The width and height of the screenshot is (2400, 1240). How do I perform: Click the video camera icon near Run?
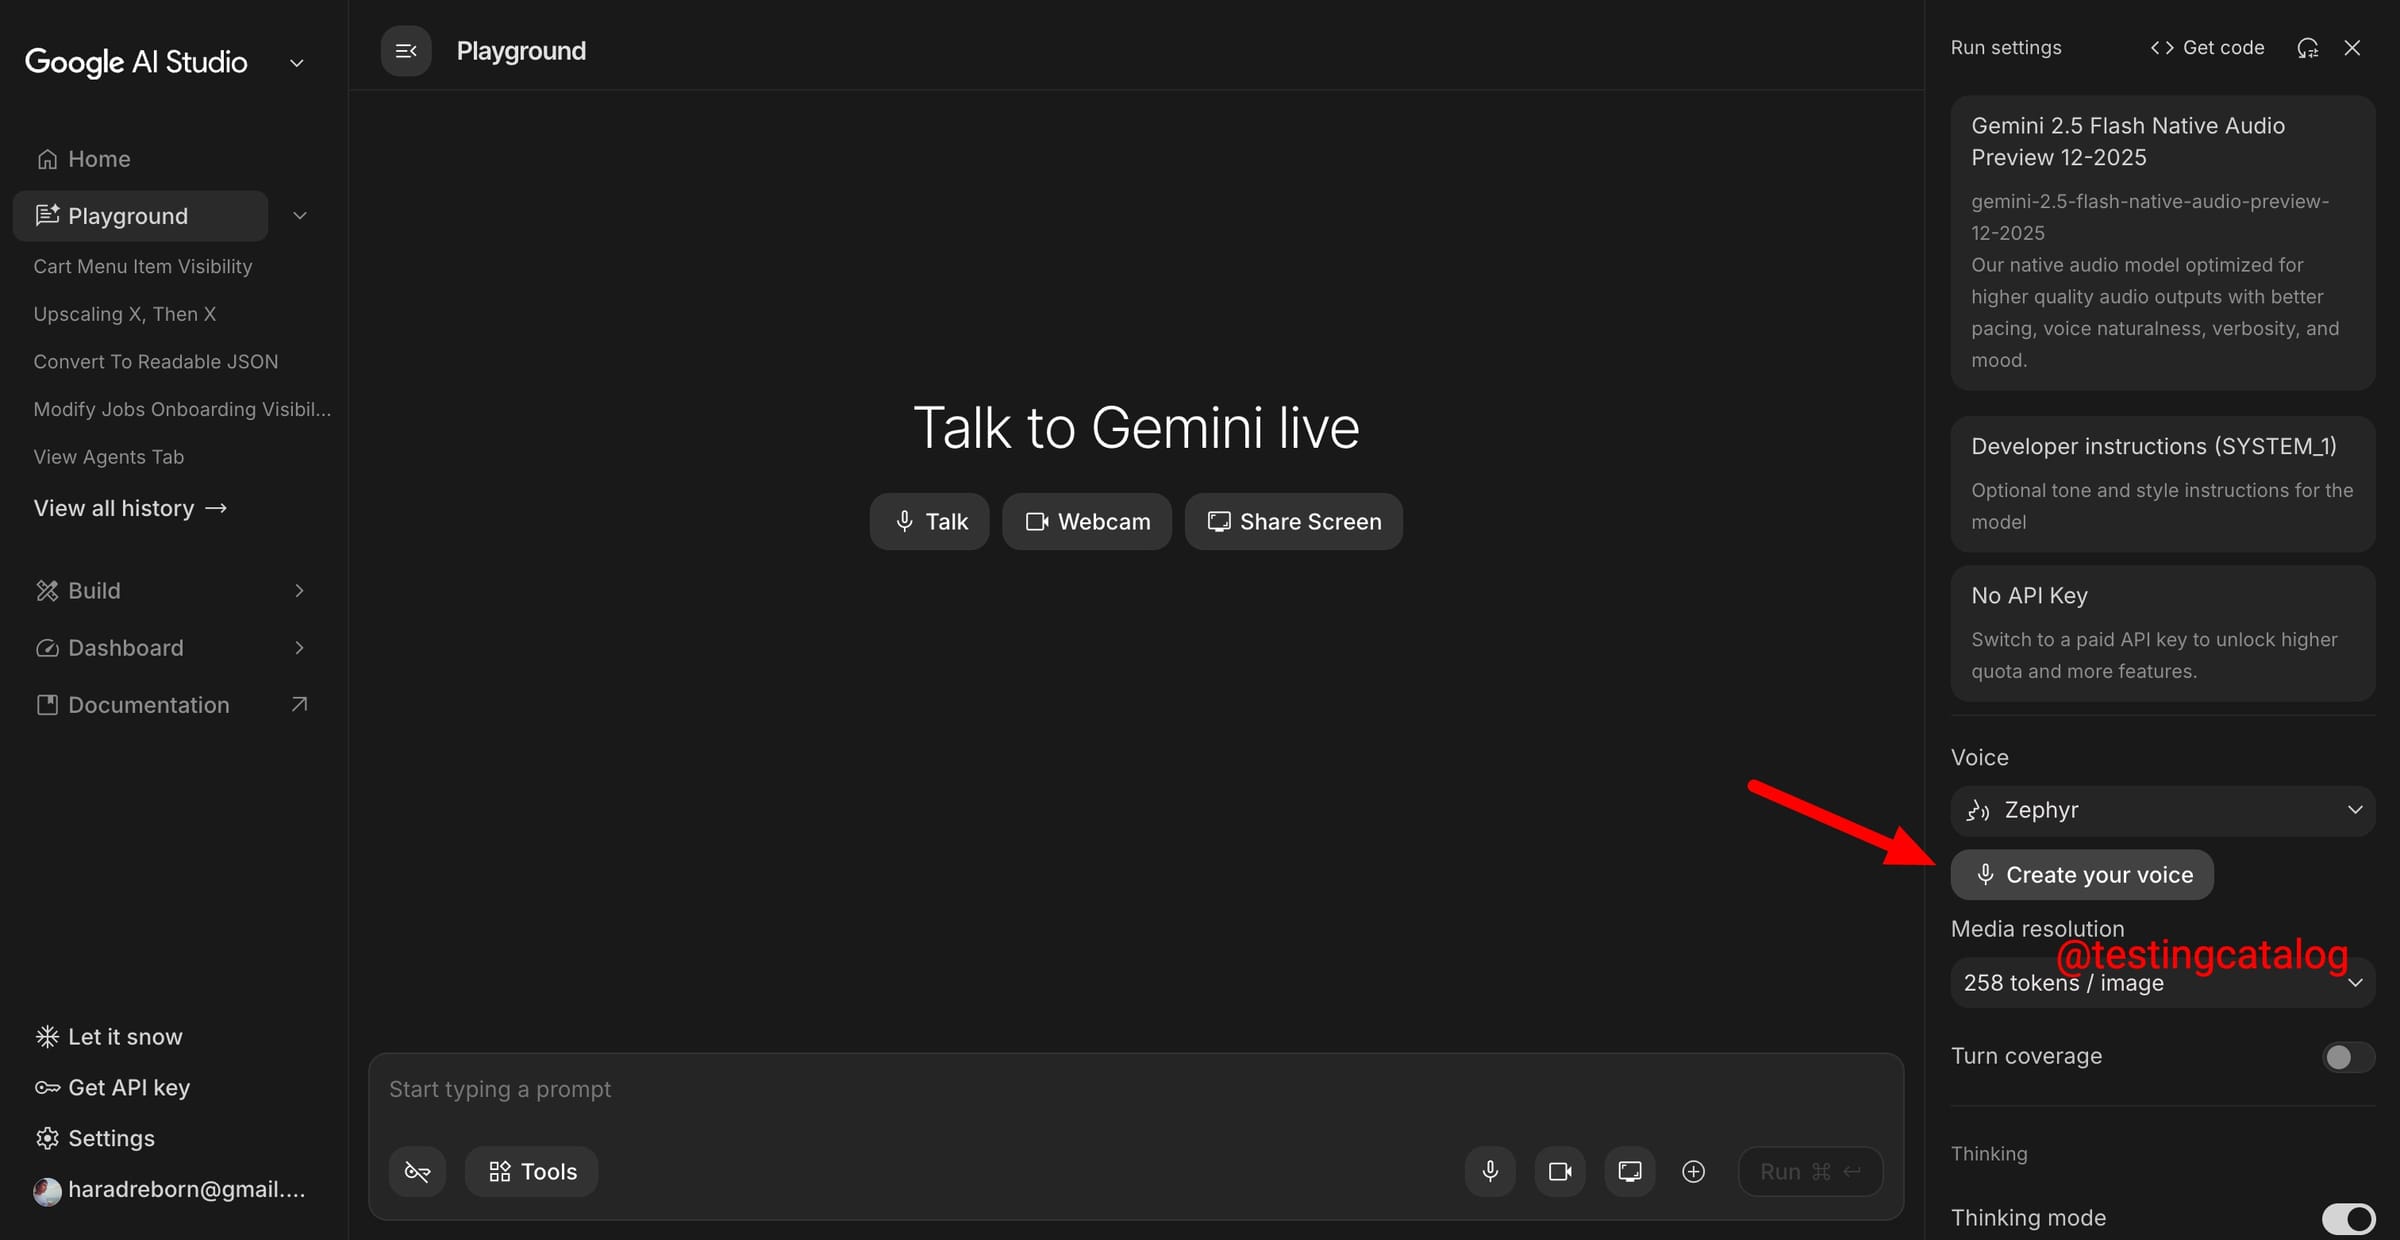click(x=1559, y=1171)
